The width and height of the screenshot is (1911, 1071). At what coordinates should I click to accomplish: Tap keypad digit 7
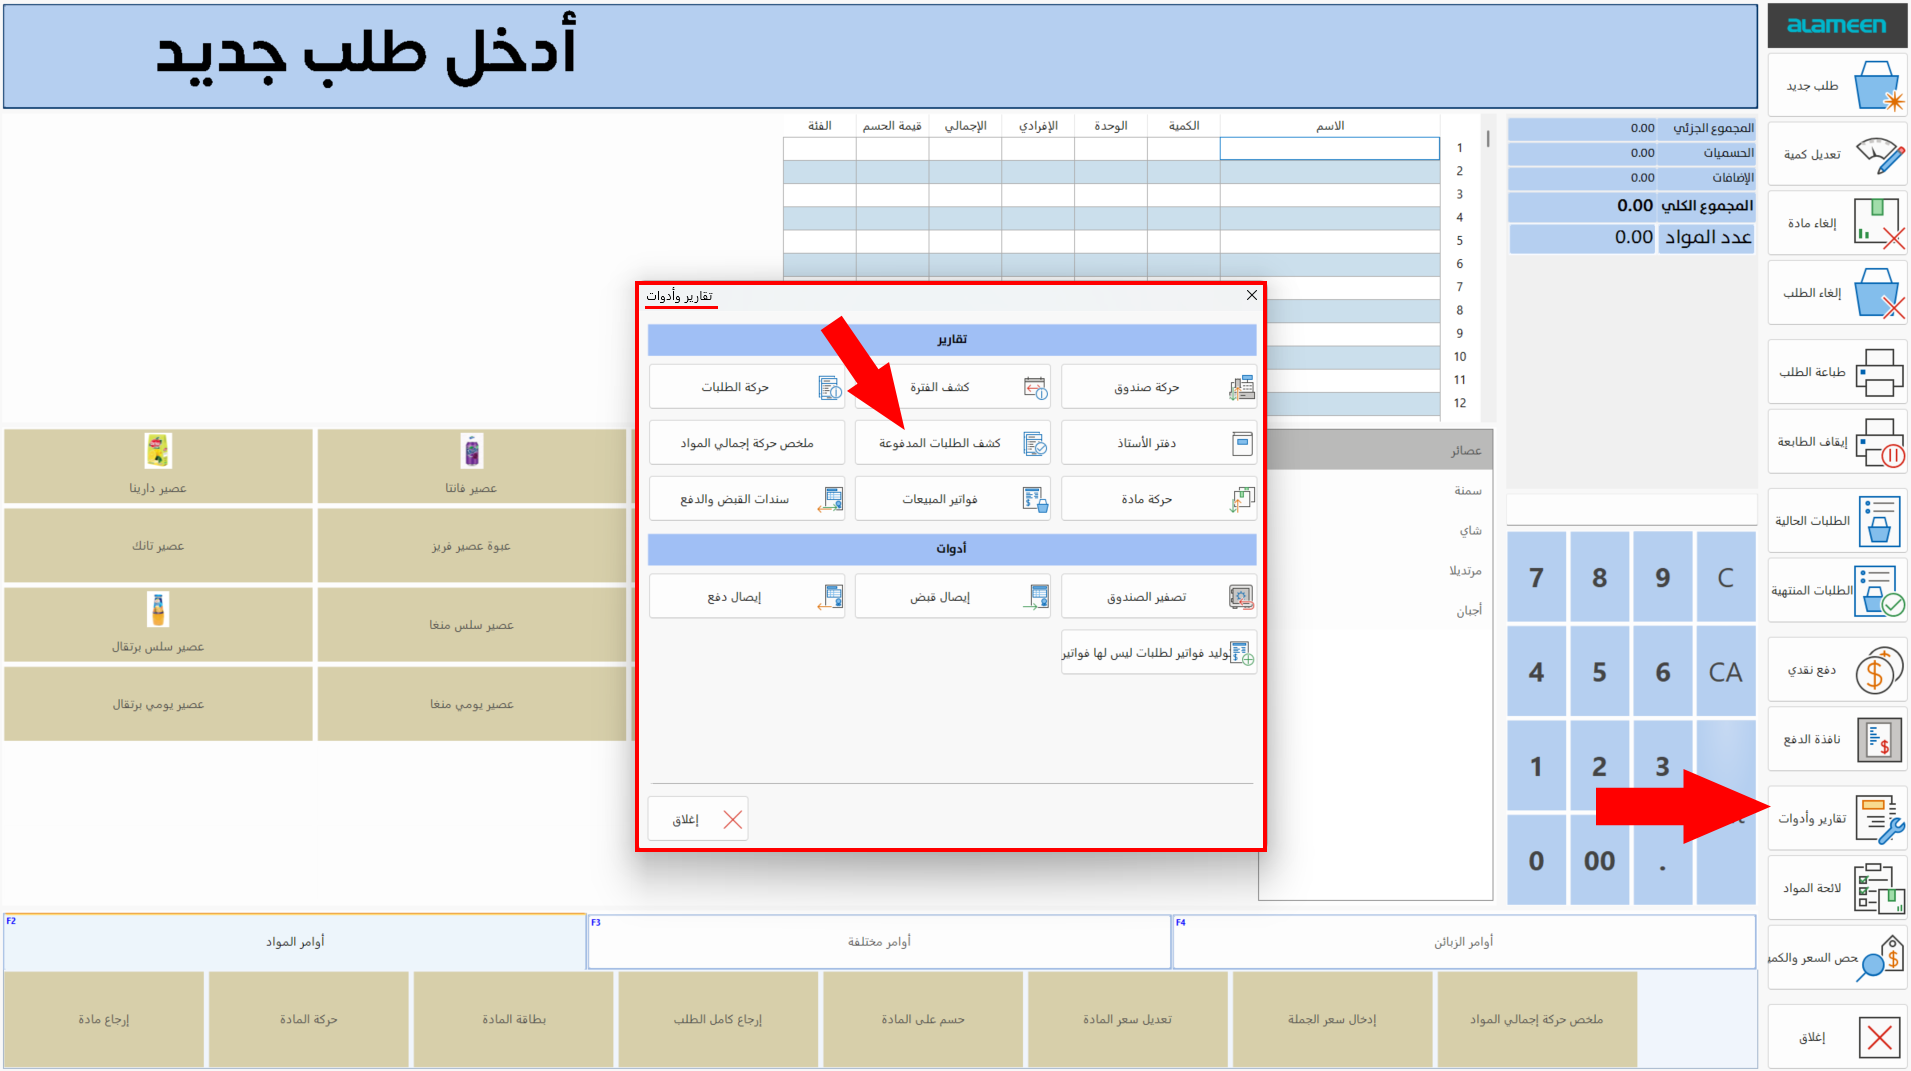pos(1536,577)
